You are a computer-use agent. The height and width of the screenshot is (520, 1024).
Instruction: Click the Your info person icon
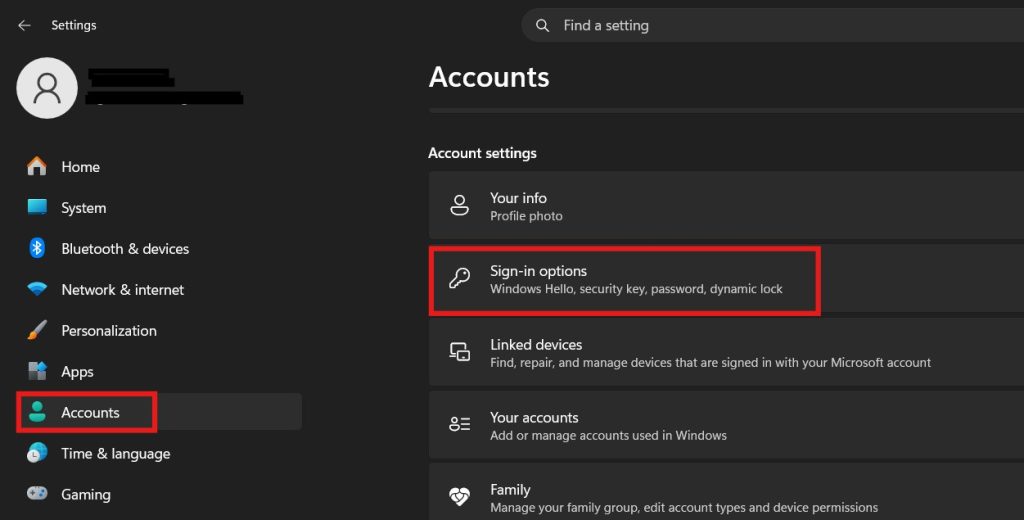[460, 205]
